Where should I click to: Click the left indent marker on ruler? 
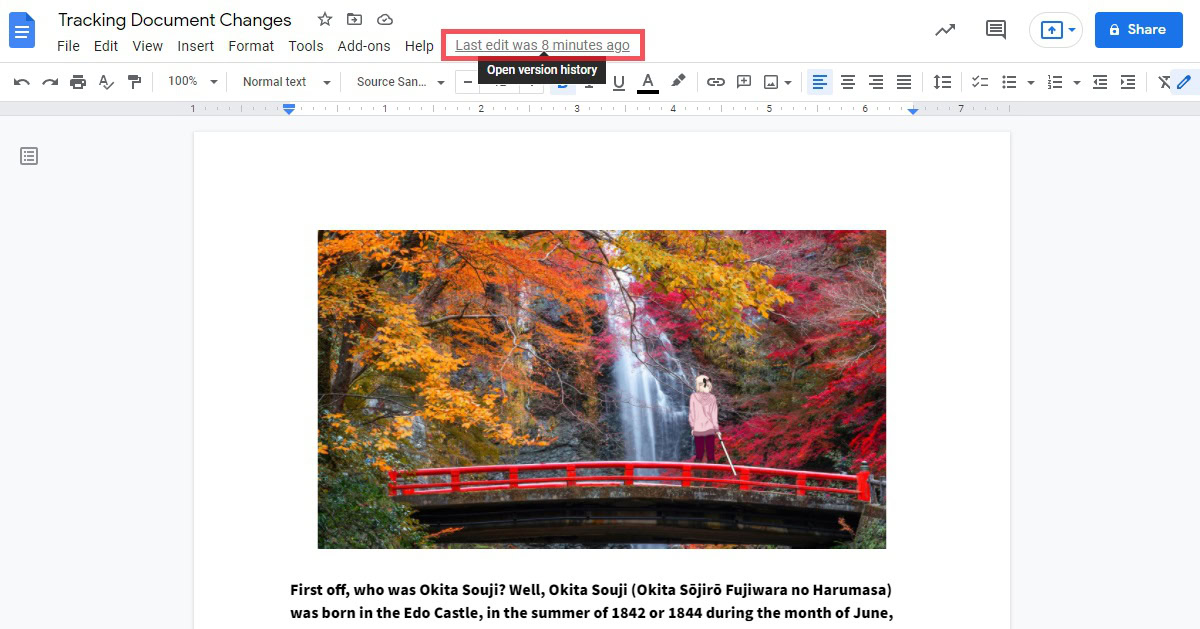289,109
